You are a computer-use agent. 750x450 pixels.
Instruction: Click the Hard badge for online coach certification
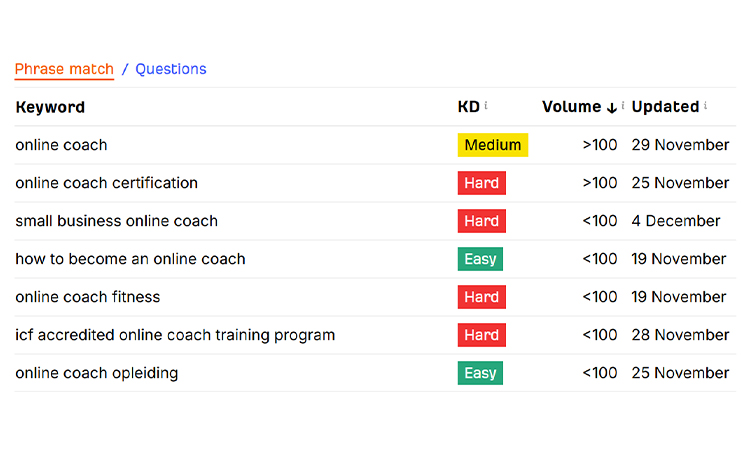pyautogui.click(x=481, y=183)
